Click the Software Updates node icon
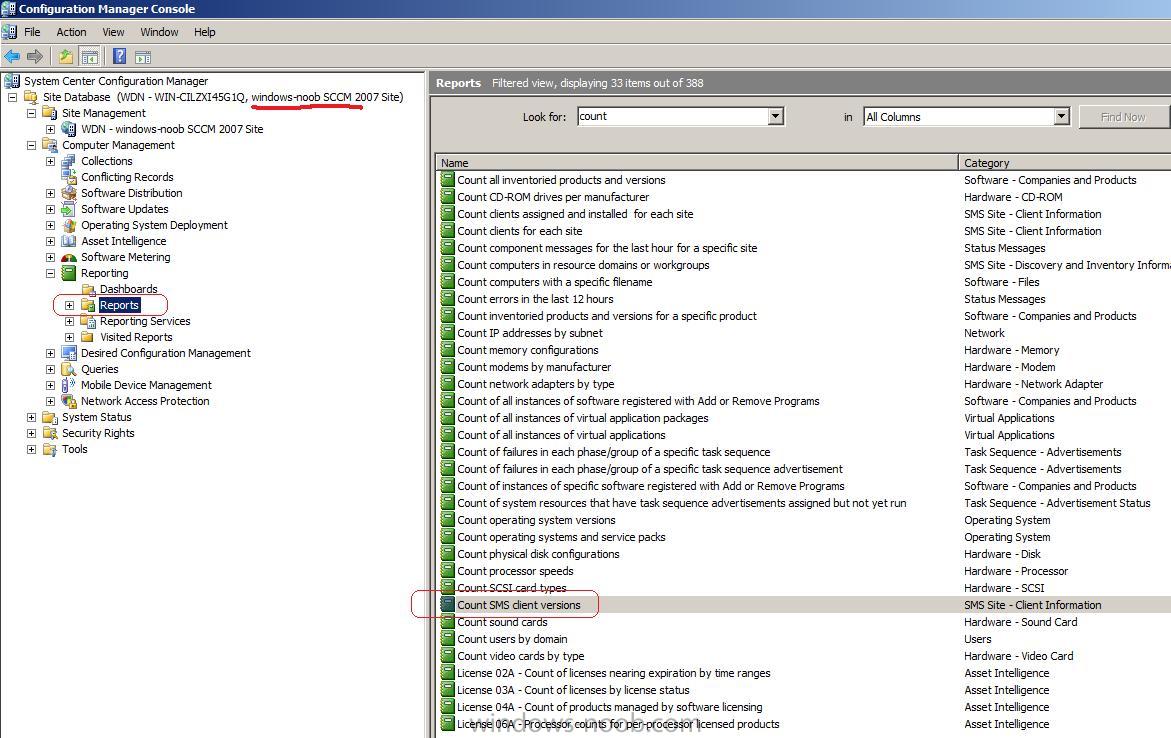Screen dimensions: 1171x738 [69, 209]
